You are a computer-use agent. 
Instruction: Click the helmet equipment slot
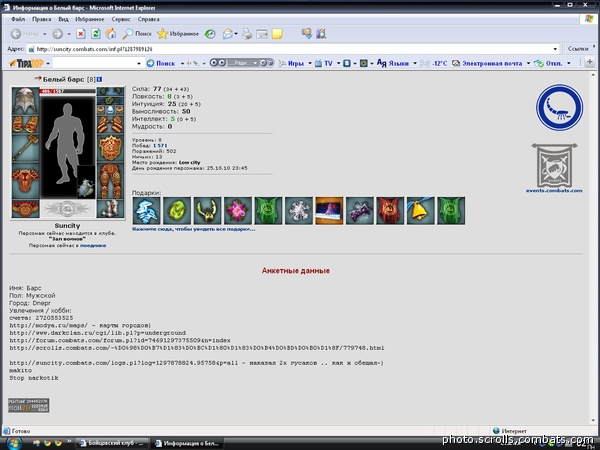25,101
